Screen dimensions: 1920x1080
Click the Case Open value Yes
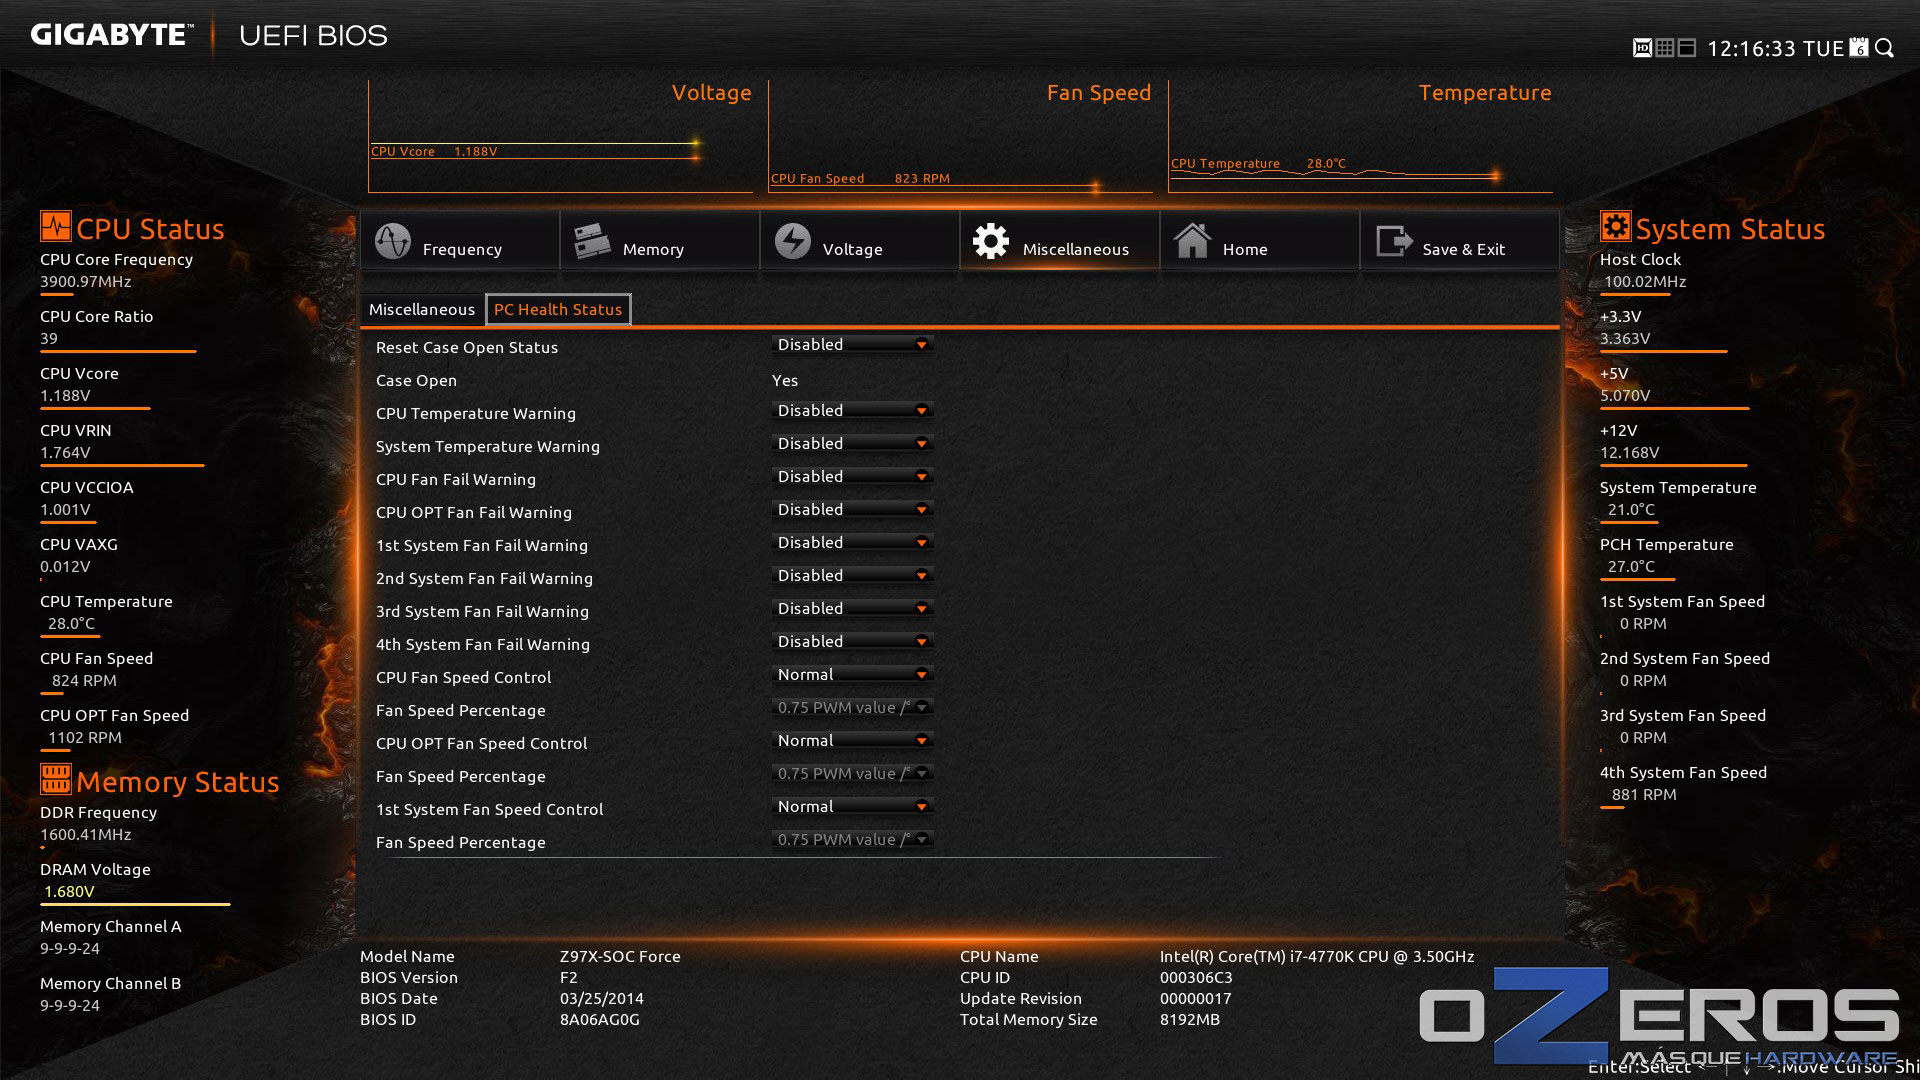785,381
